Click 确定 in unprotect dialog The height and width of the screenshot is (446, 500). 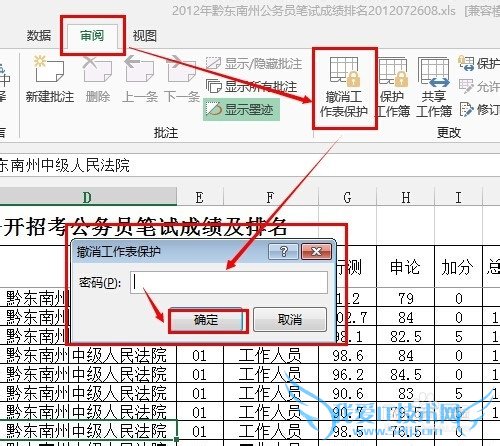[206, 320]
